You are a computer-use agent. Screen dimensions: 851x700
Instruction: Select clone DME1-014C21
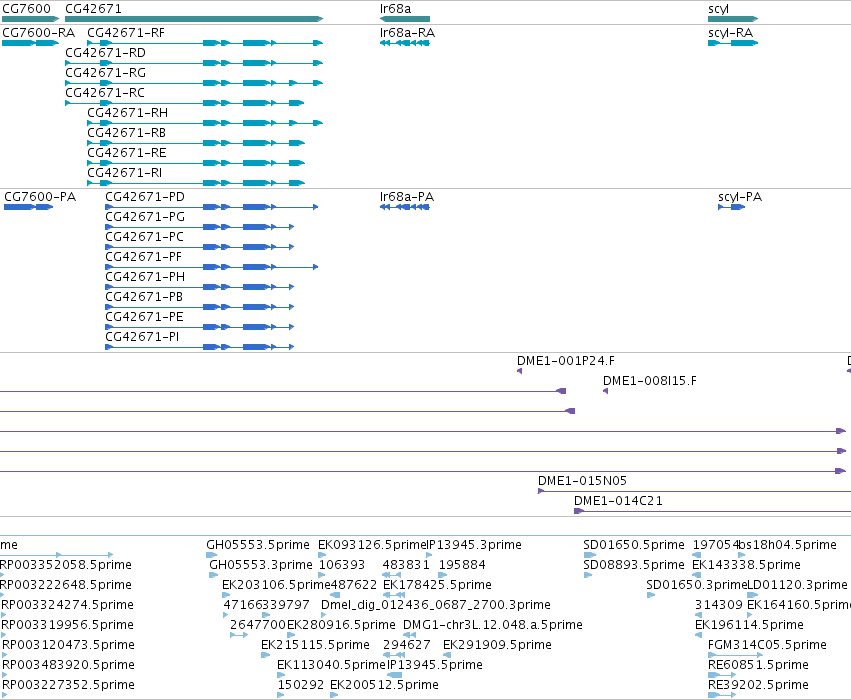point(618,501)
